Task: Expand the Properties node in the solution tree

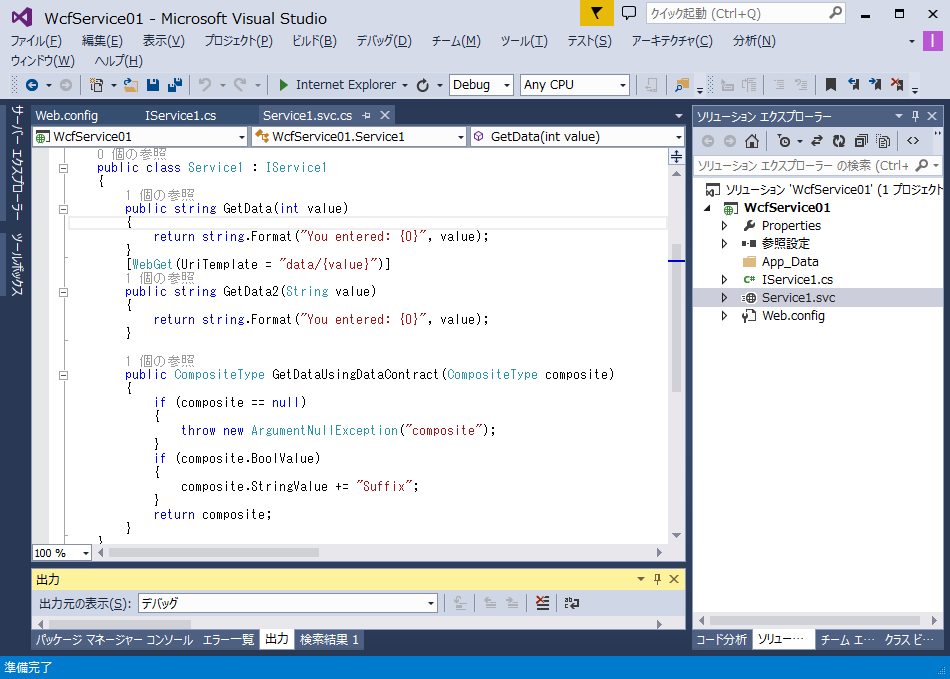Action: (725, 226)
